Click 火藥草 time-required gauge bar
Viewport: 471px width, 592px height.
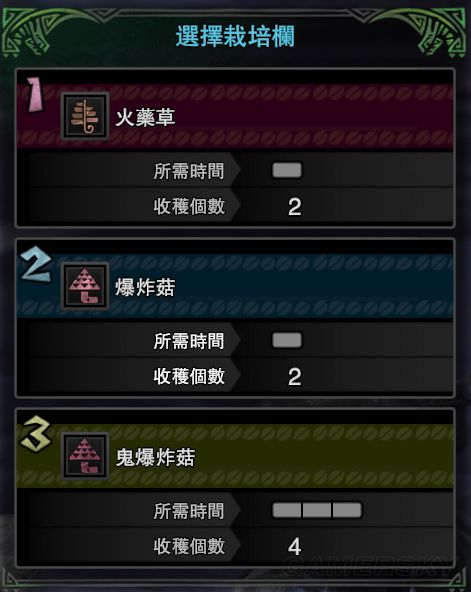point(287,170)
